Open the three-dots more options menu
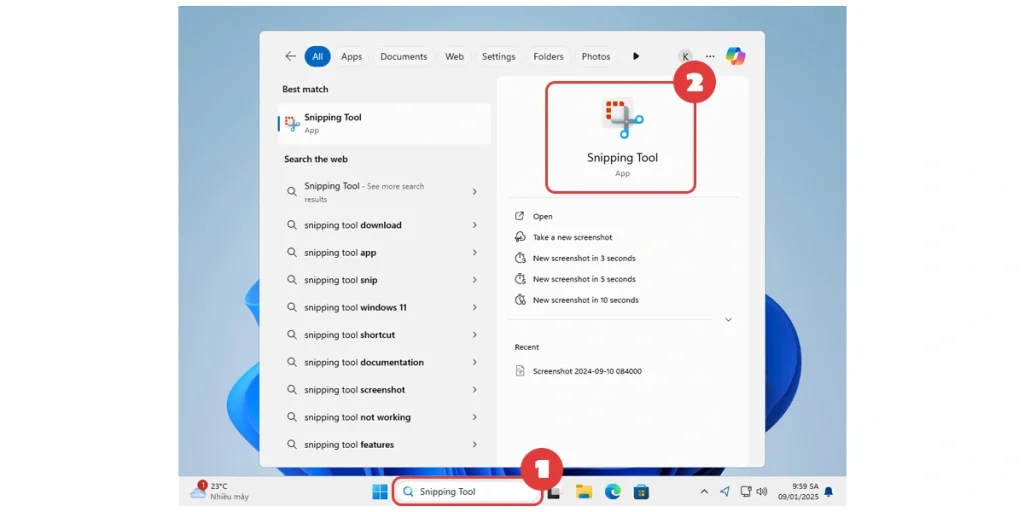The image size is (1024, 512). point(710,57)
